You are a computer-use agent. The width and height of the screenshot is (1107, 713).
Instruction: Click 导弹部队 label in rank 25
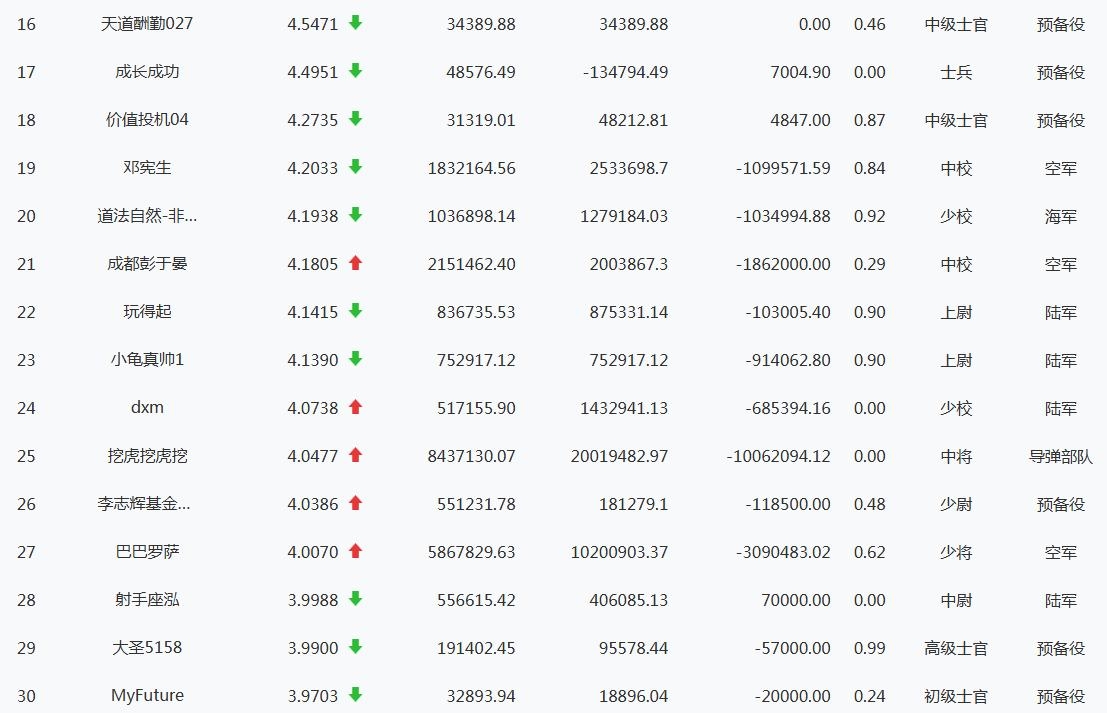[x=1061, y=456]
